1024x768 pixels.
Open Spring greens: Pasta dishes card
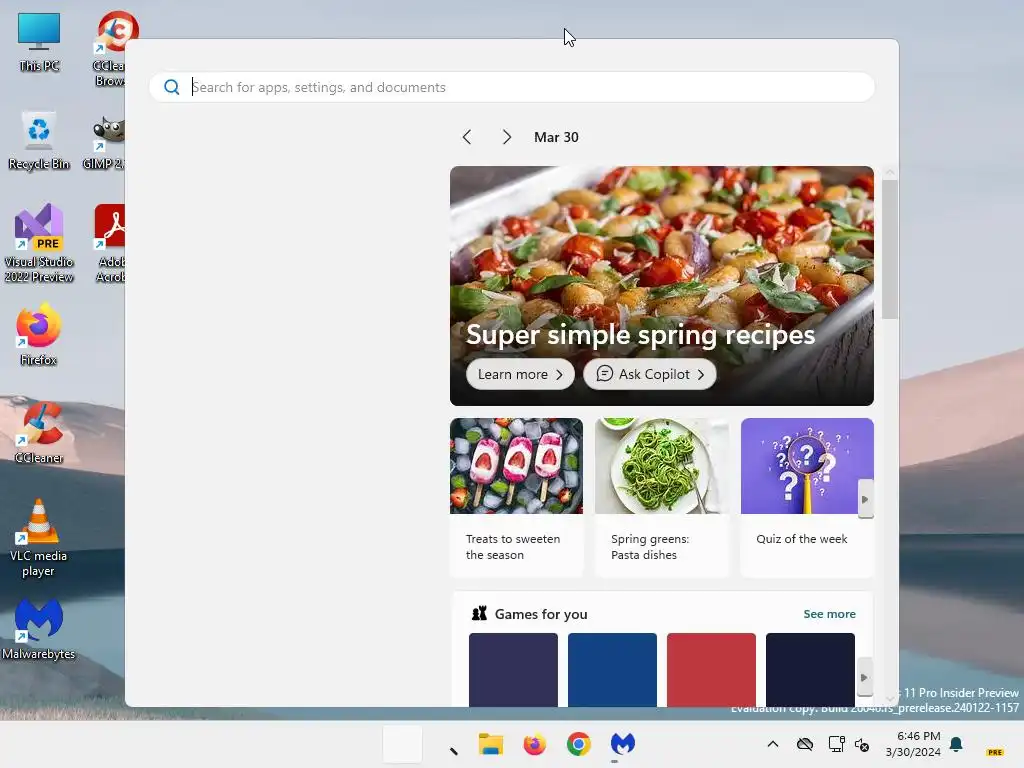click(x=662, y=498)
